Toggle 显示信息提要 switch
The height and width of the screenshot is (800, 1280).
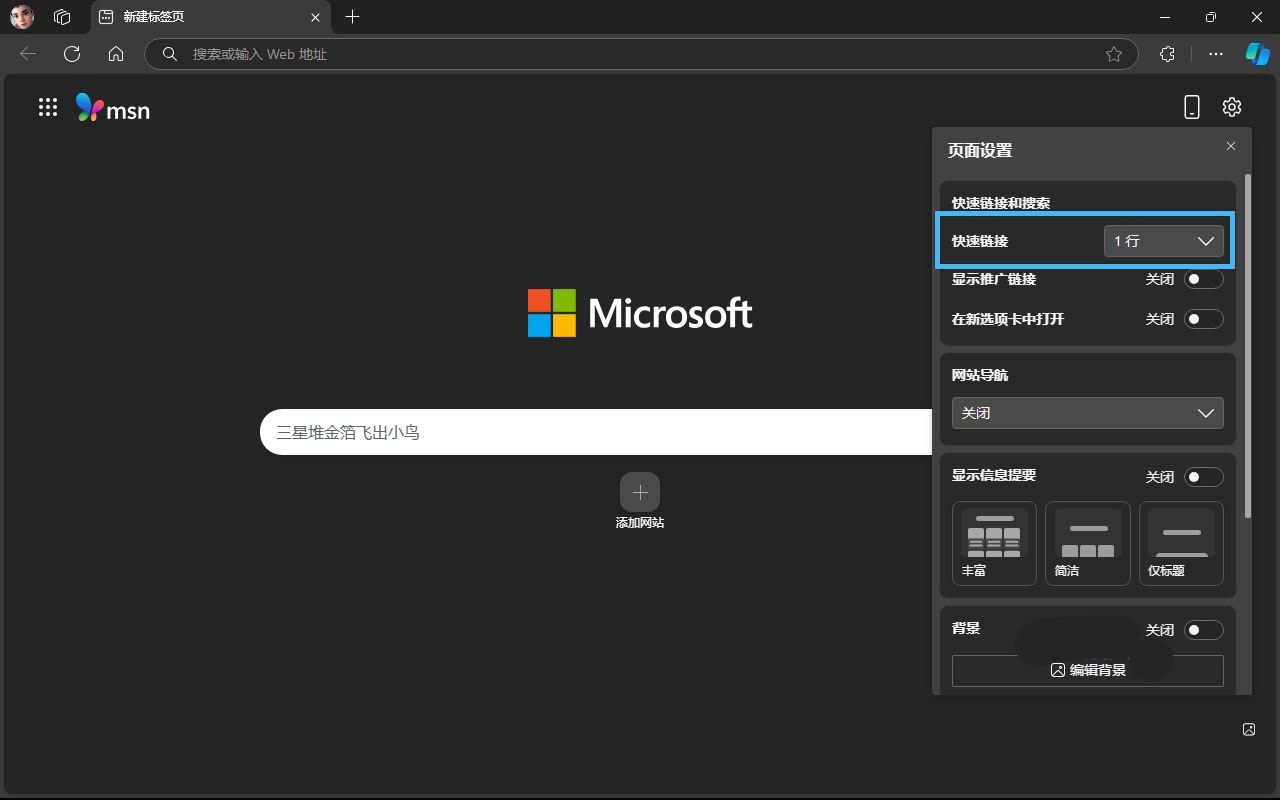click(1204, 477)
